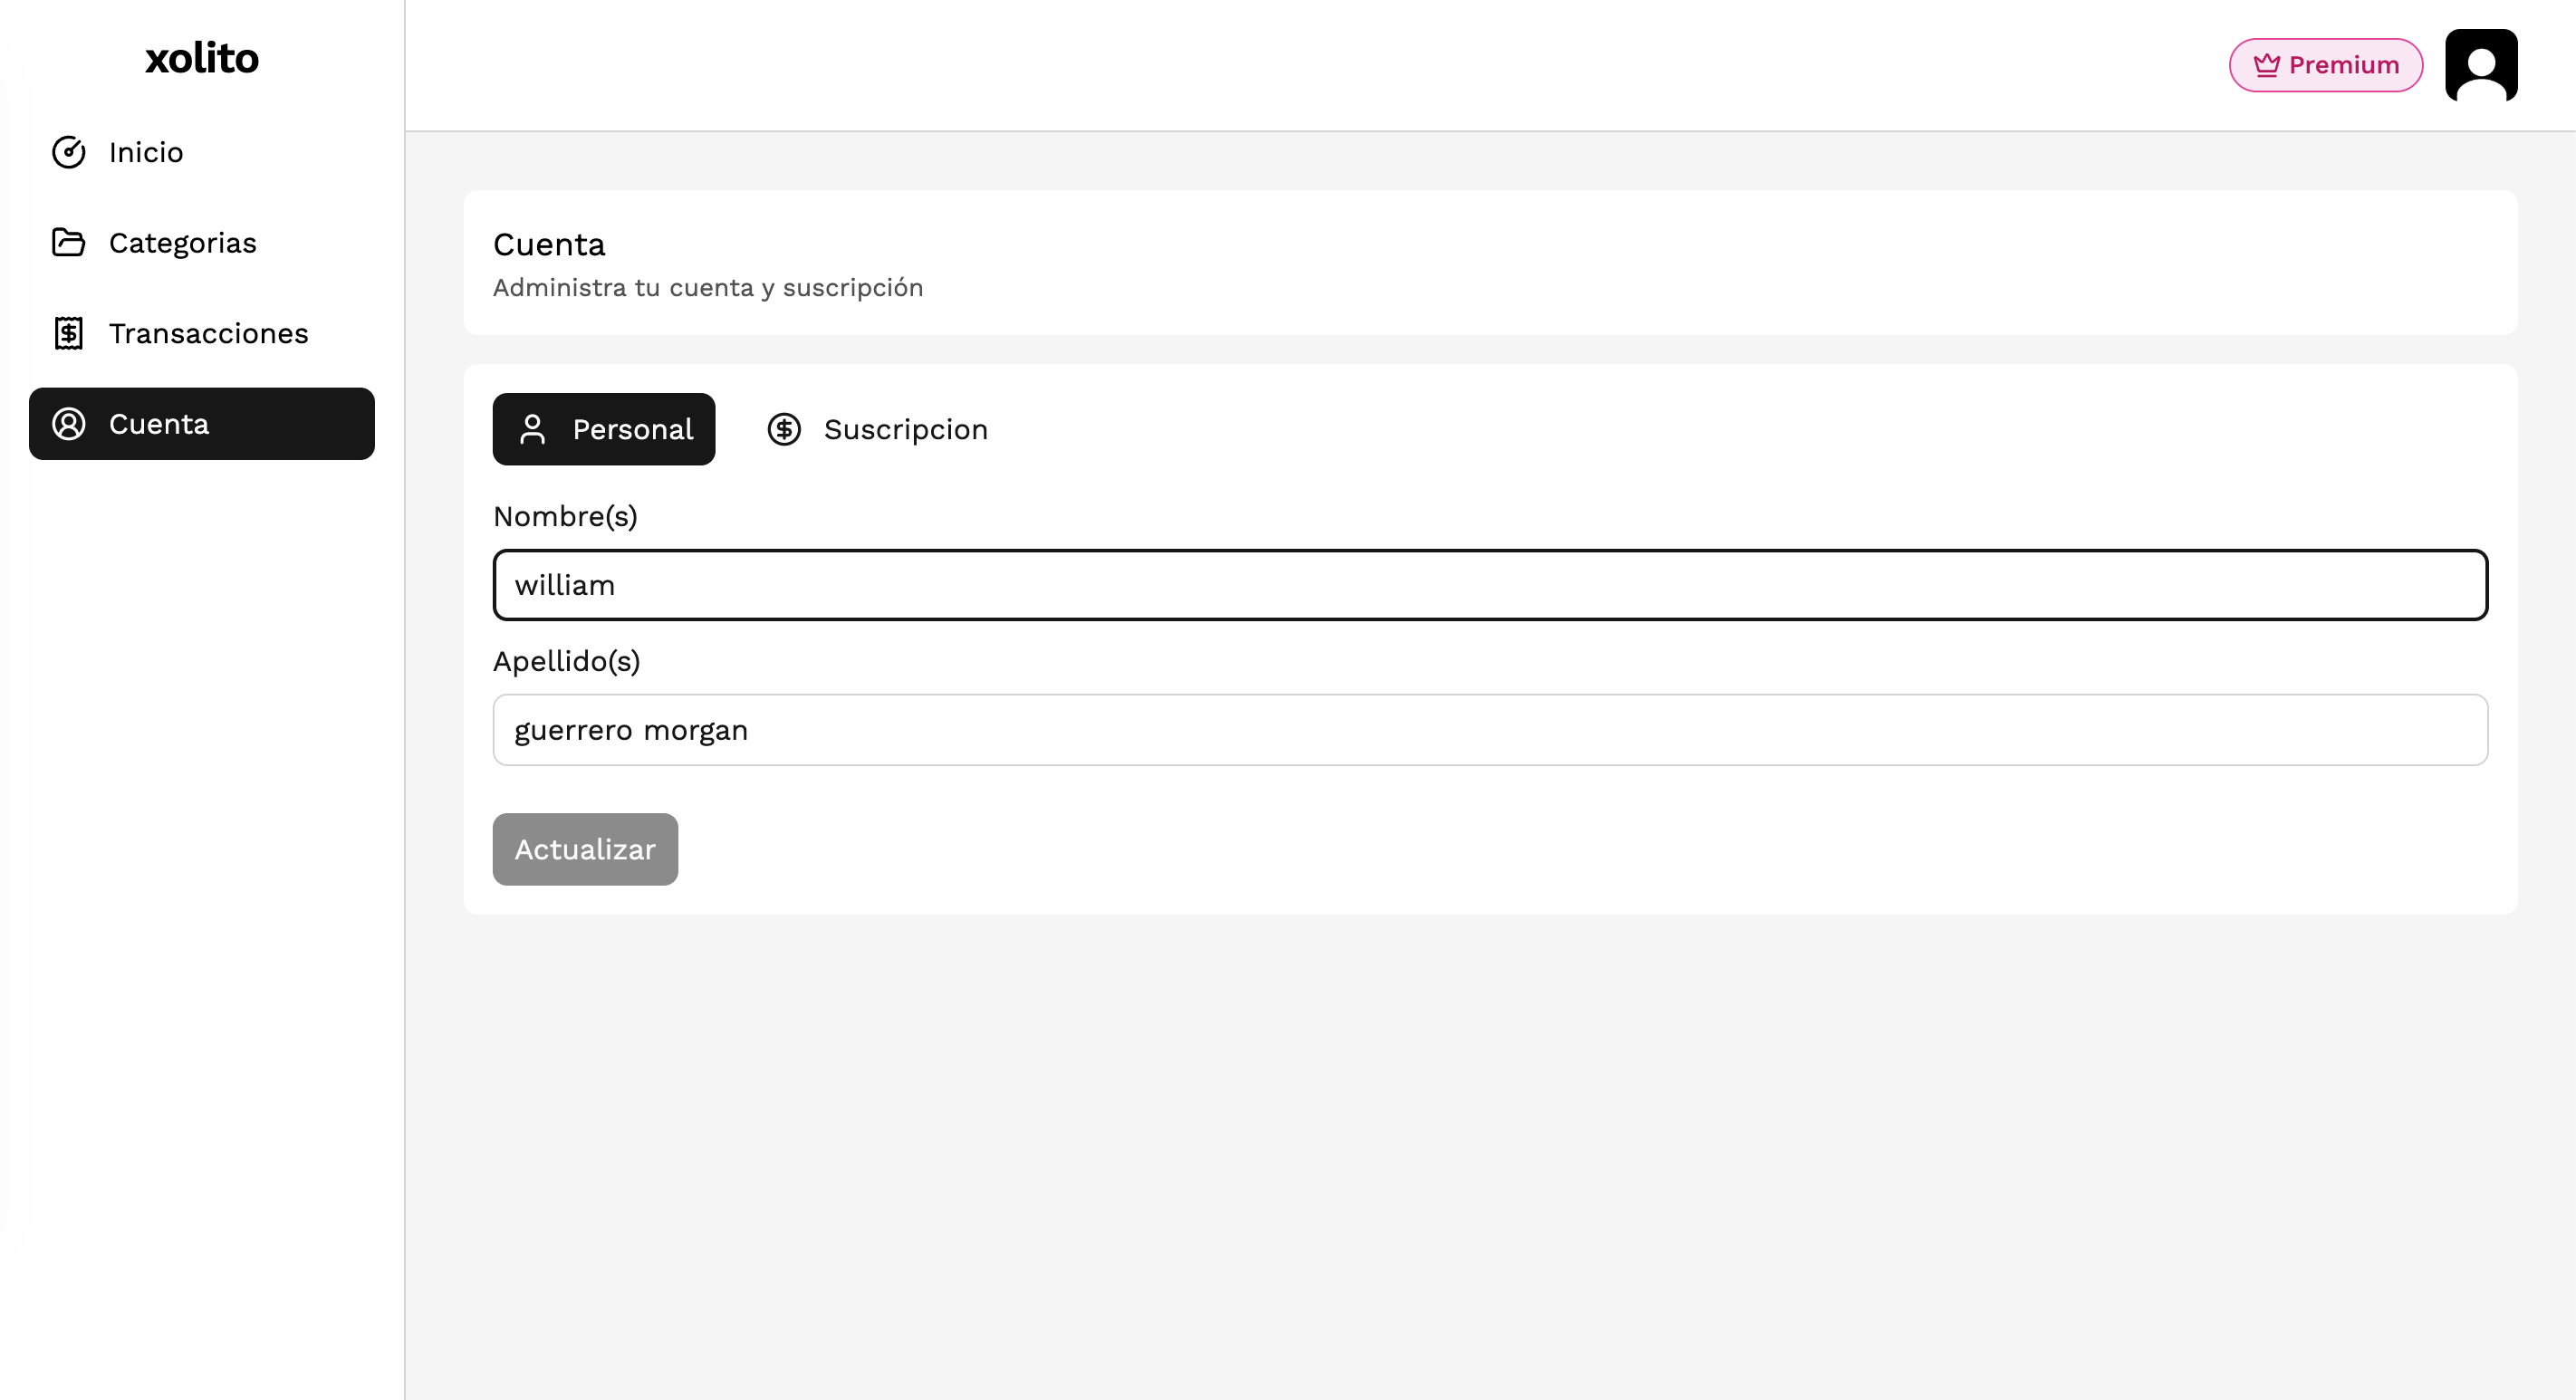Focus the Nombre(s) input field
This screenshot has height=1400, width=2576.
pyautogui.click(x=1490, y=585)
